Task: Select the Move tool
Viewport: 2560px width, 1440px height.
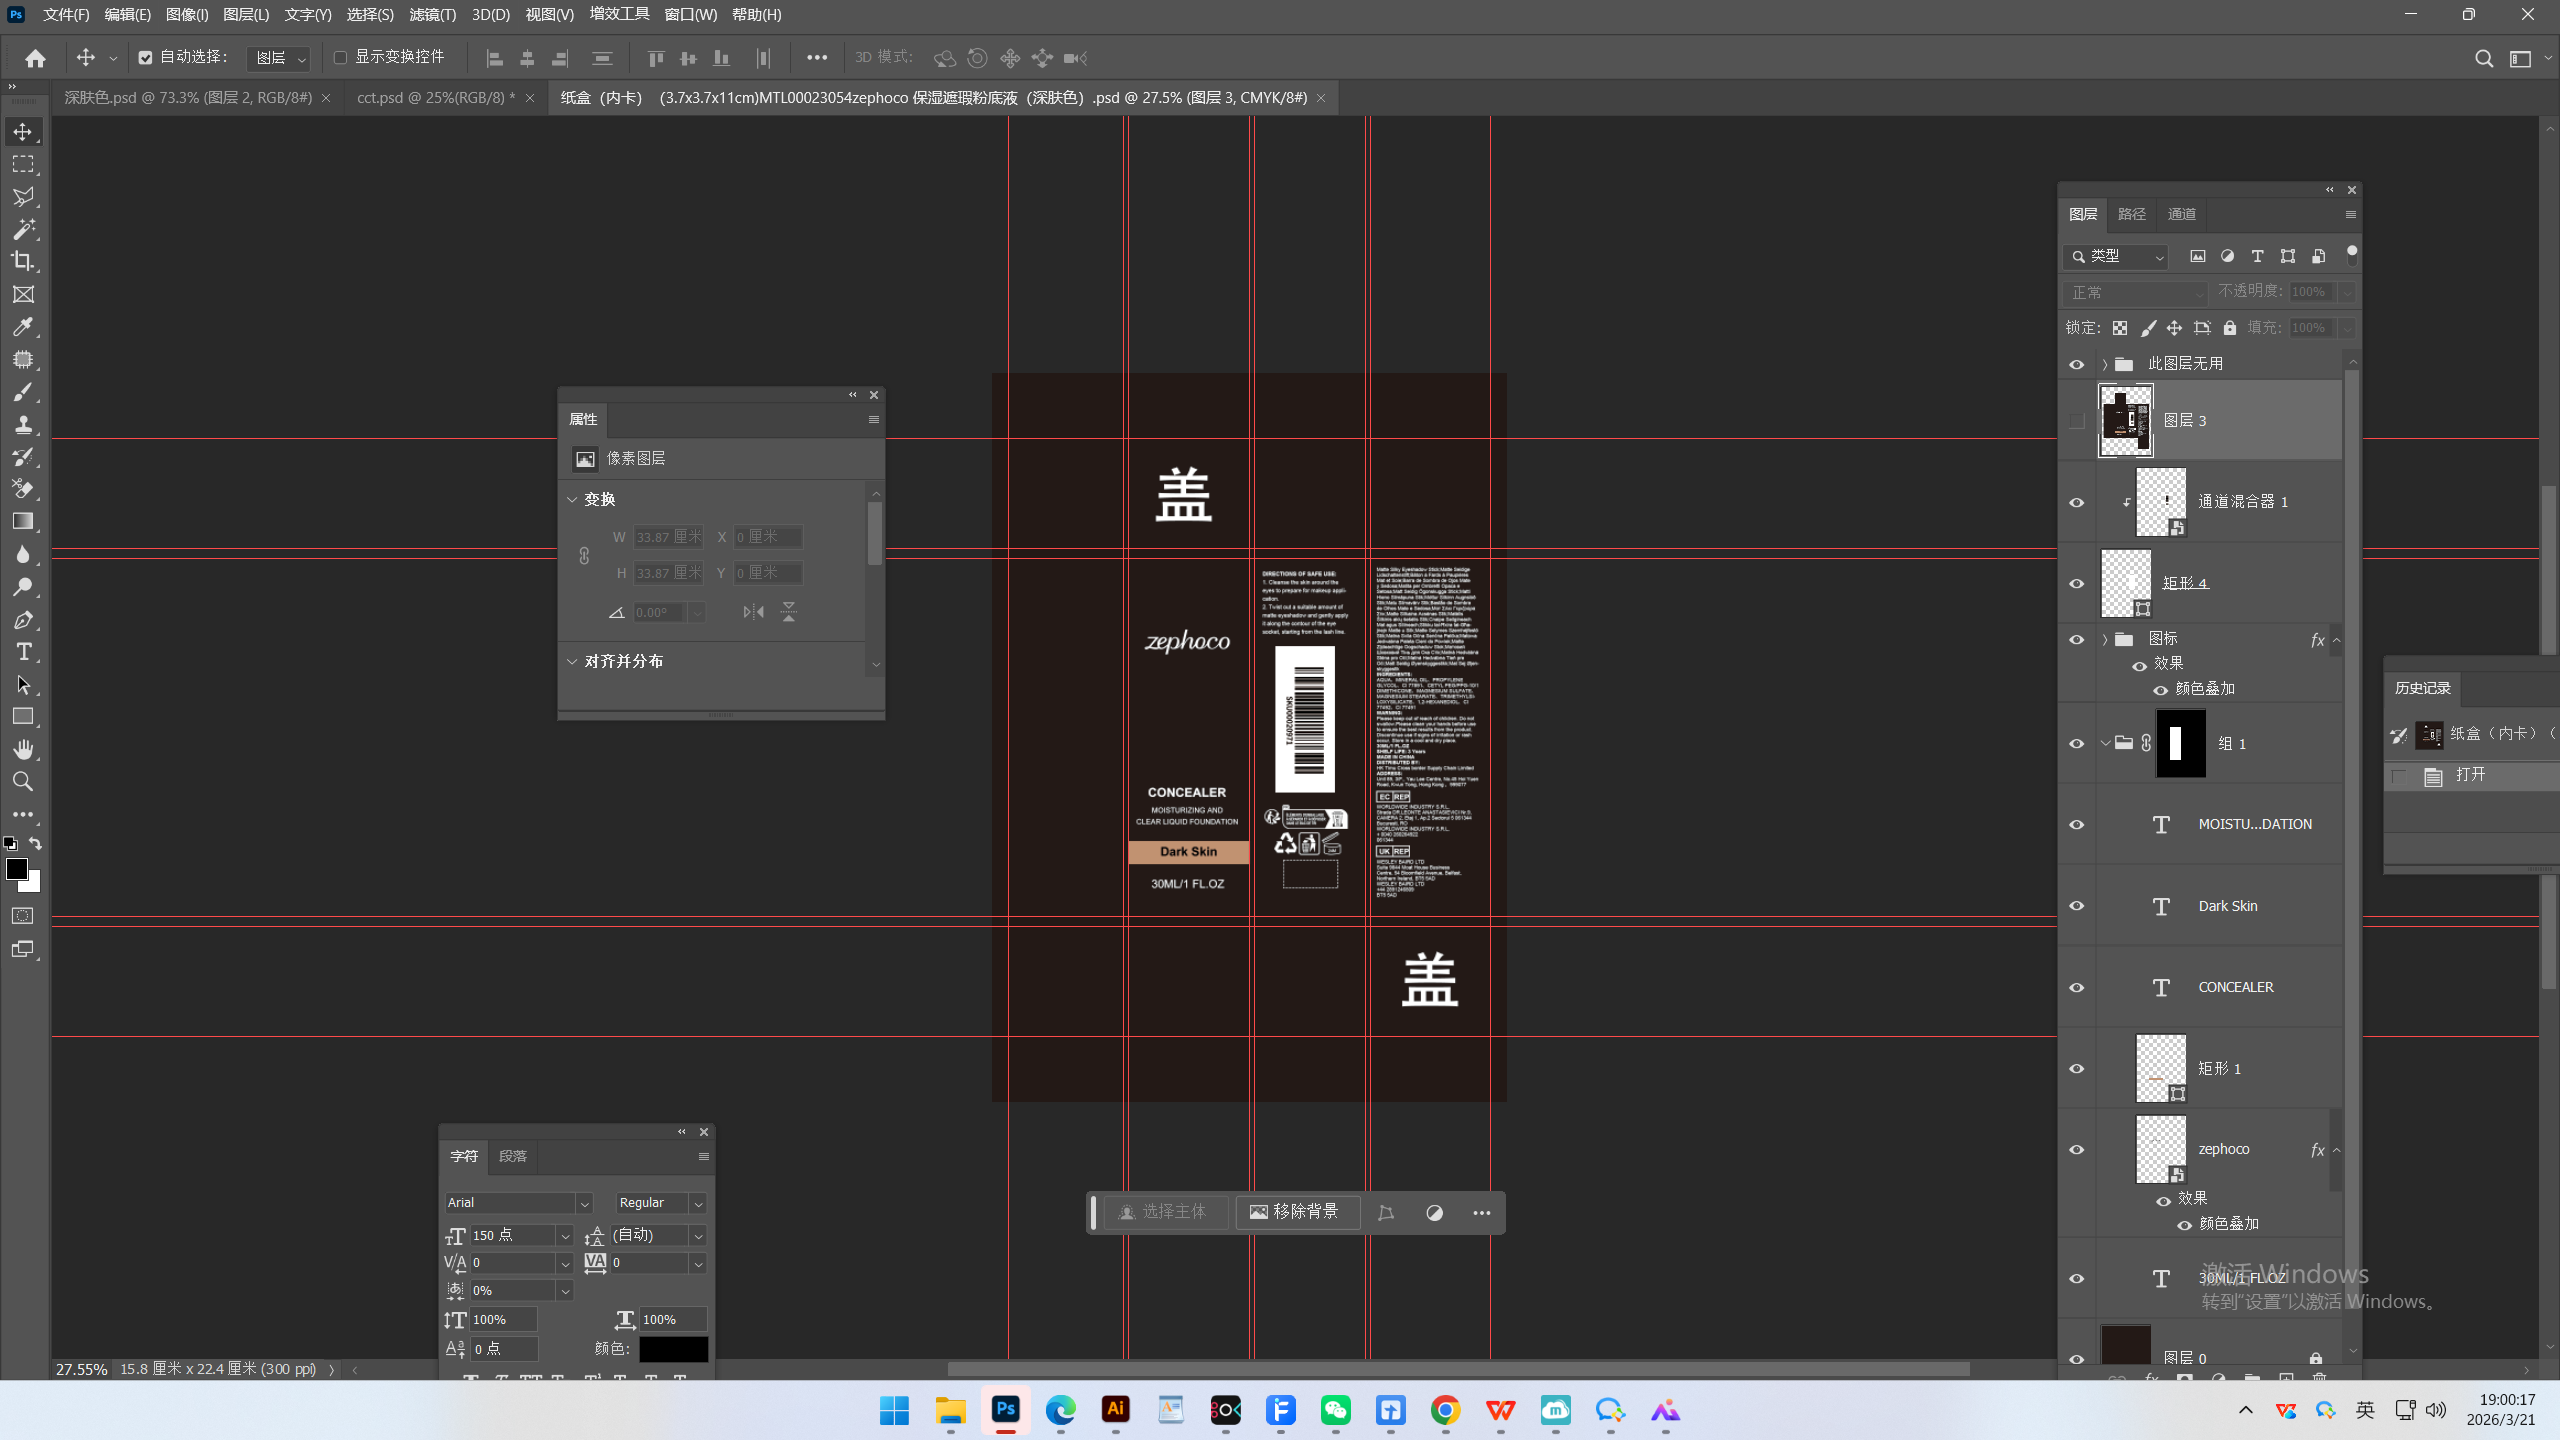Action: coord(23,132)
